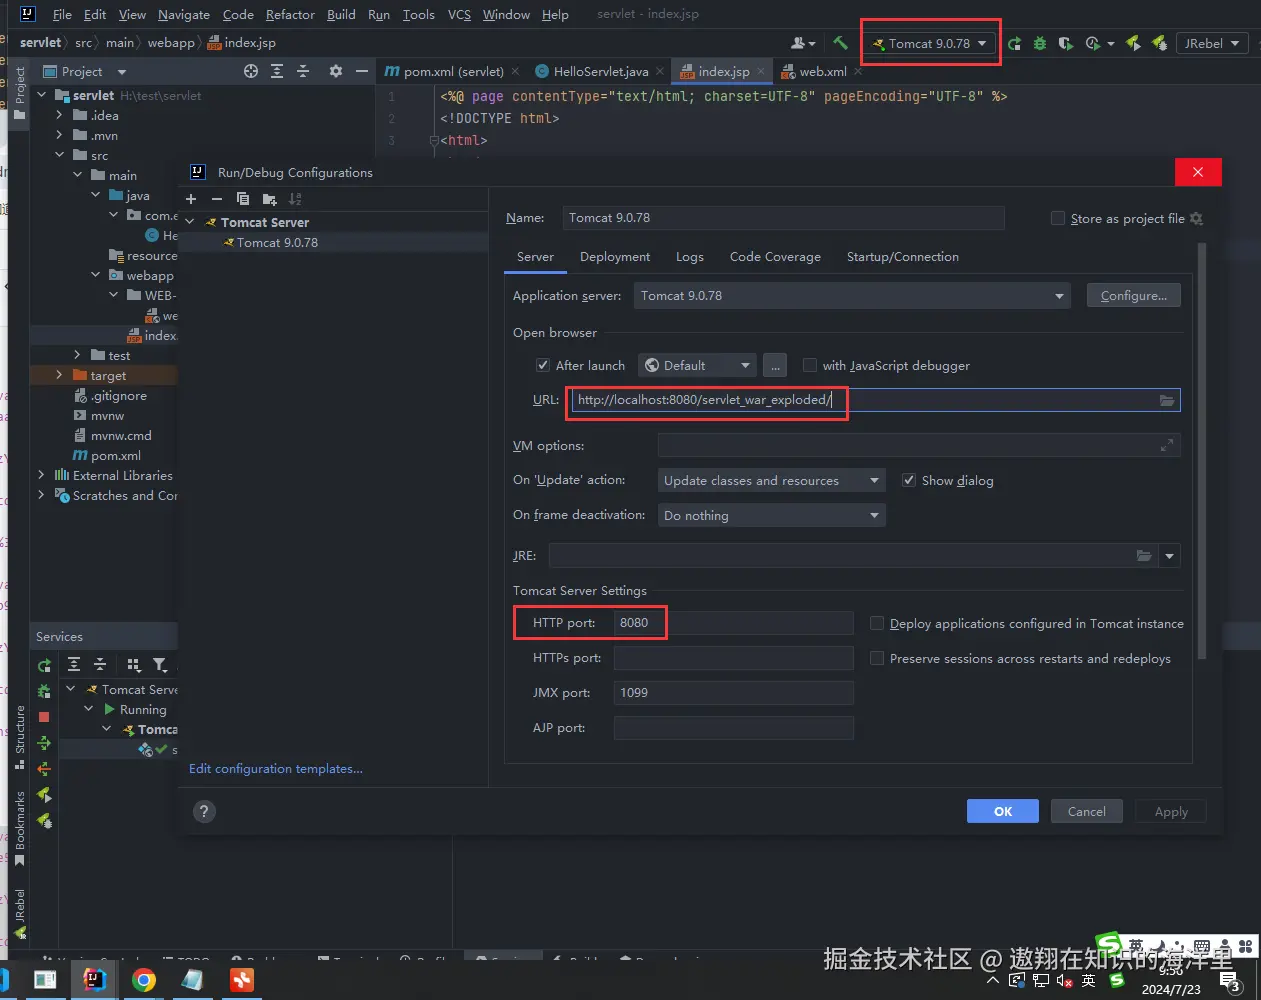Click Run with Coverage icon in main toolbar
The height and width of the screenshot is (1000, 1261).
click(1066, 43)
